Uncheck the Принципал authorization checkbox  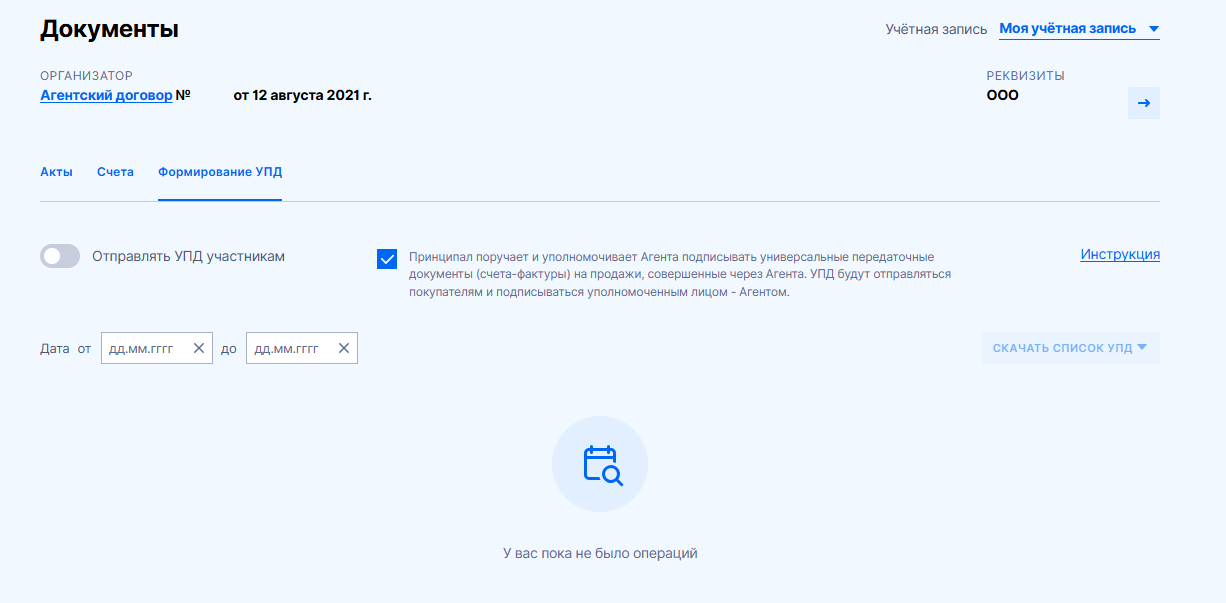[387, 259]
